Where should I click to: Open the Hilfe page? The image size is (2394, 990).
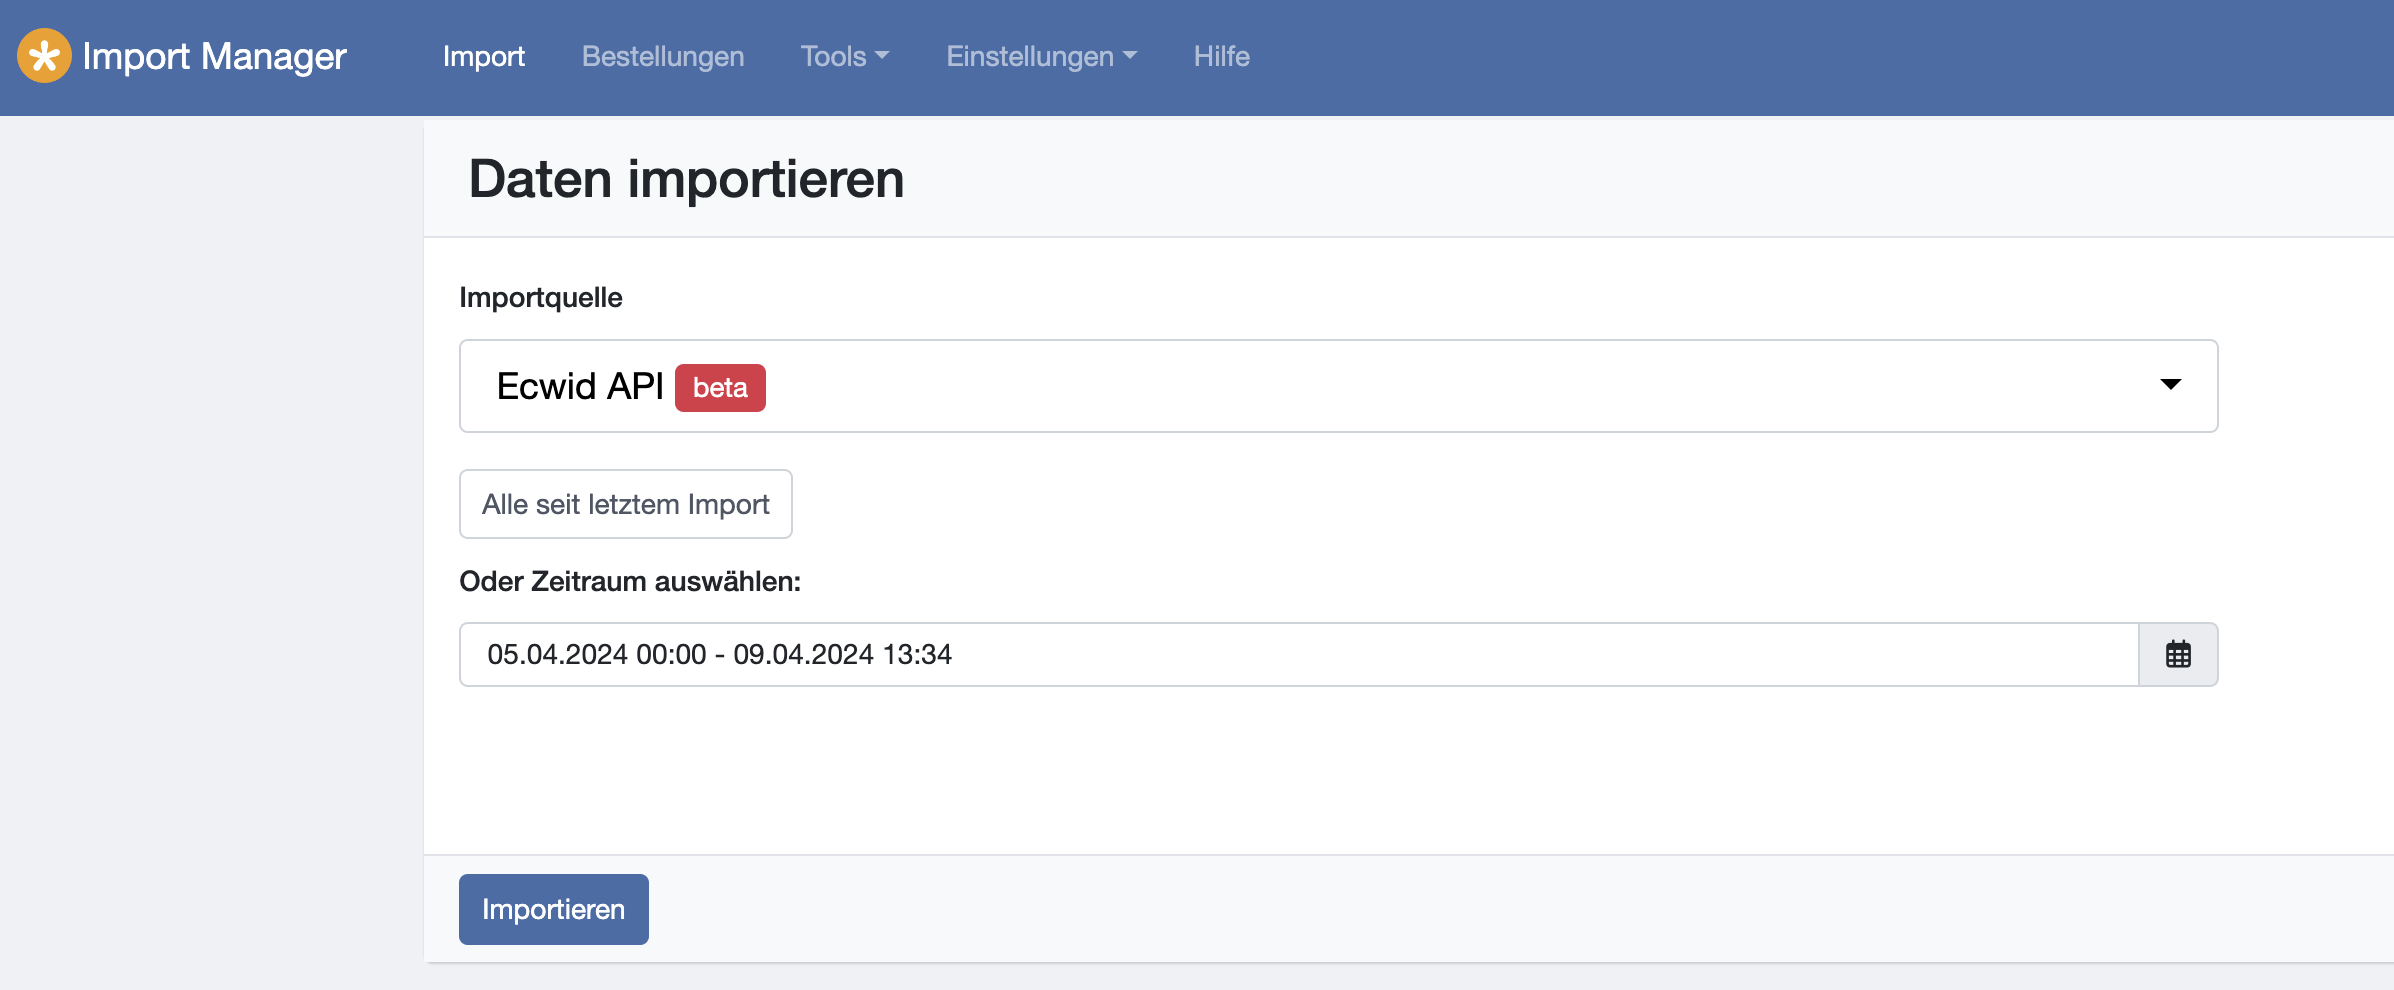coord(1221,56)
